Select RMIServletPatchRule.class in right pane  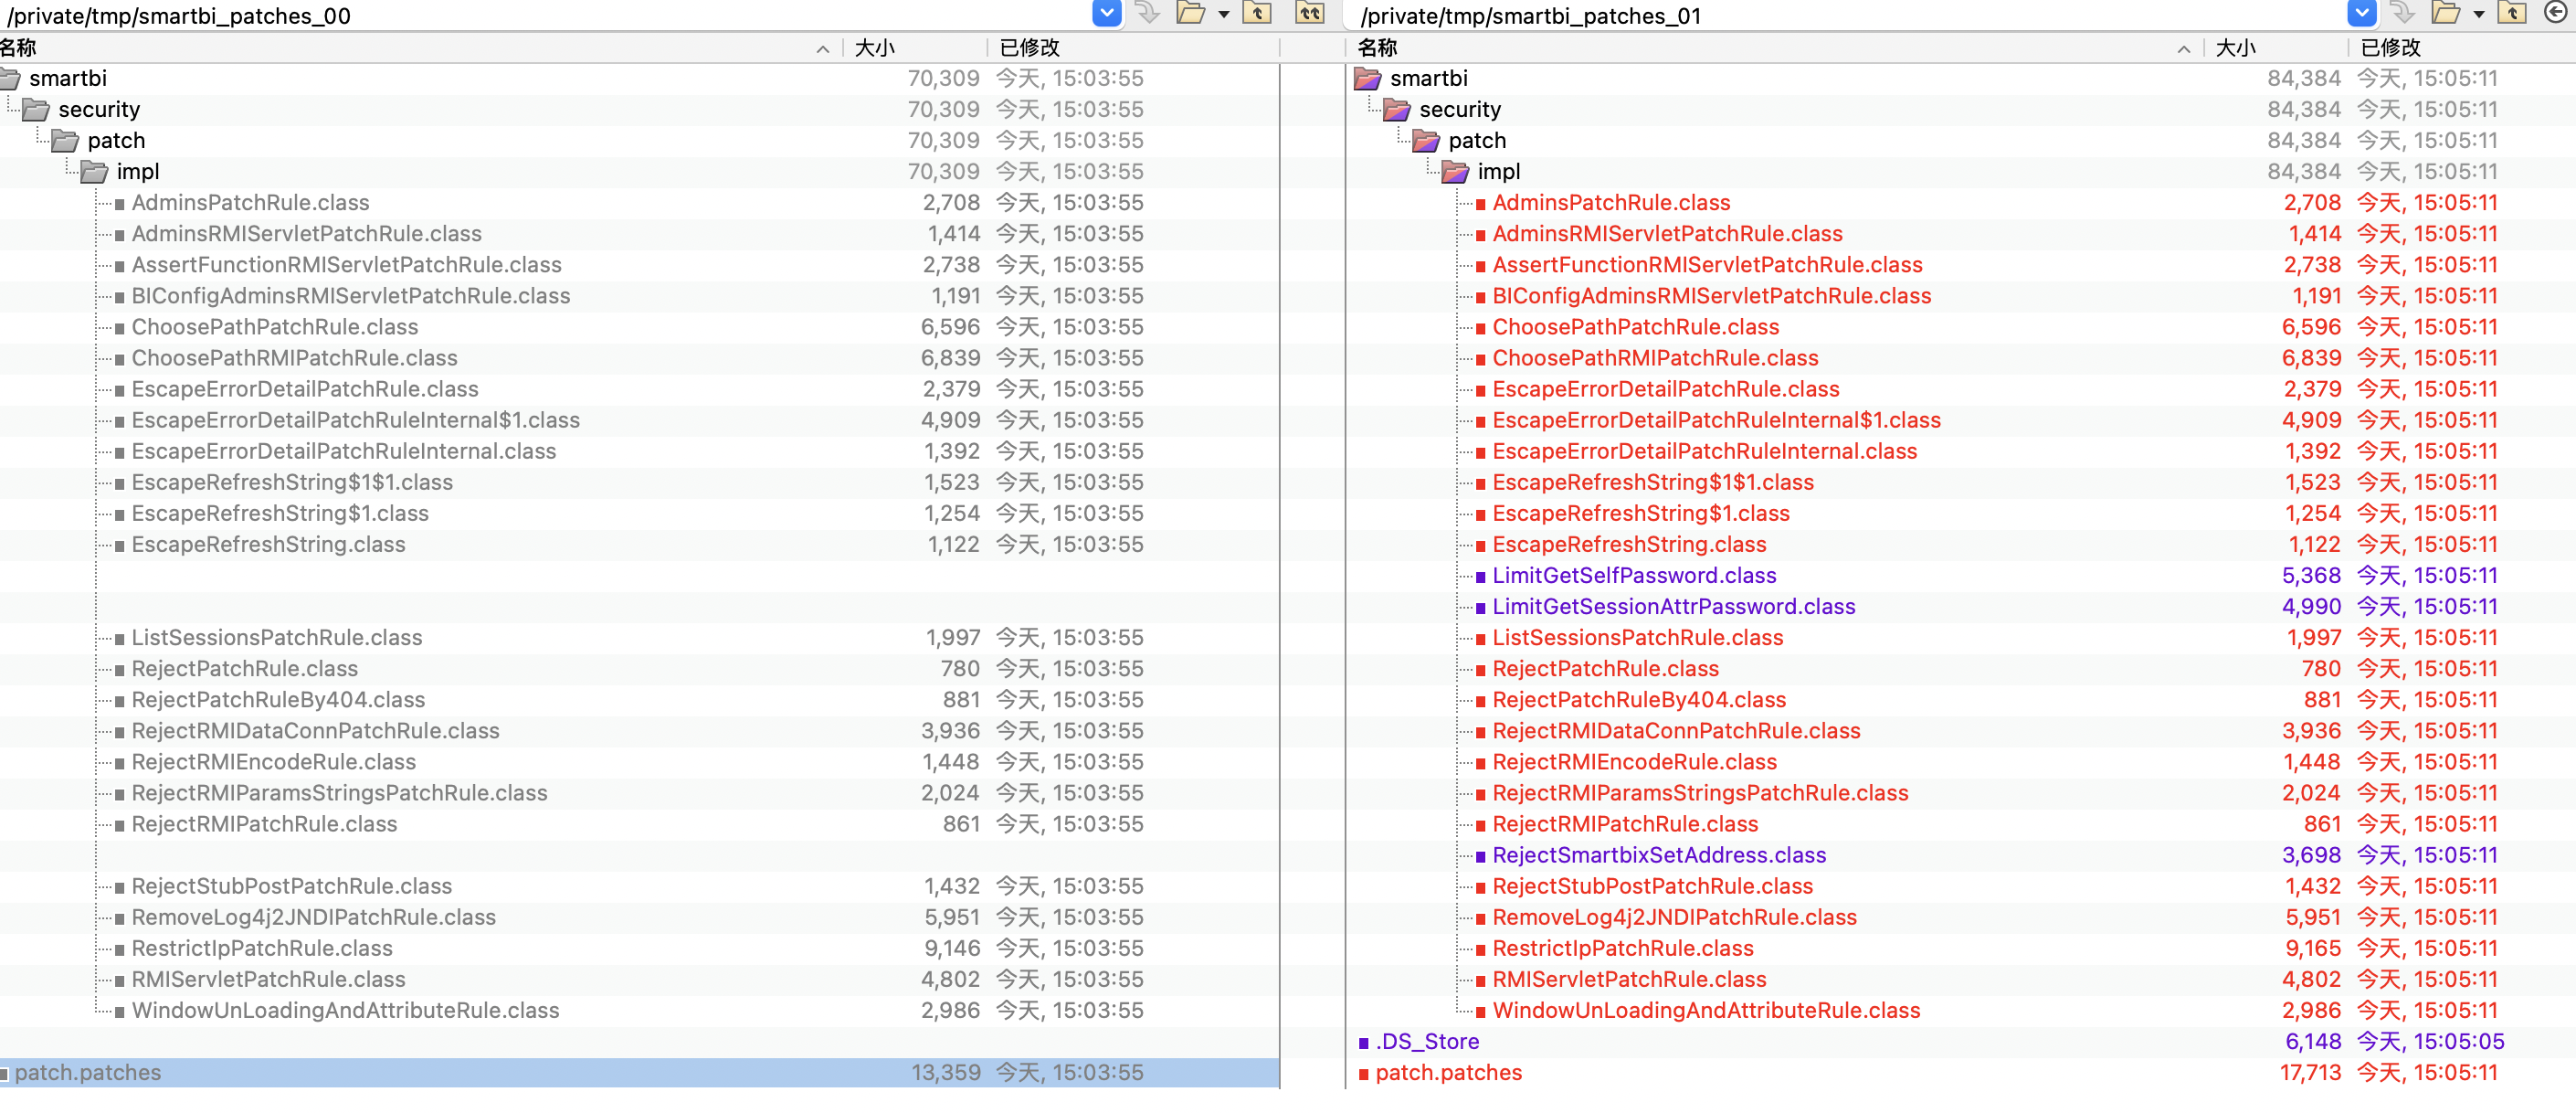1629,979
